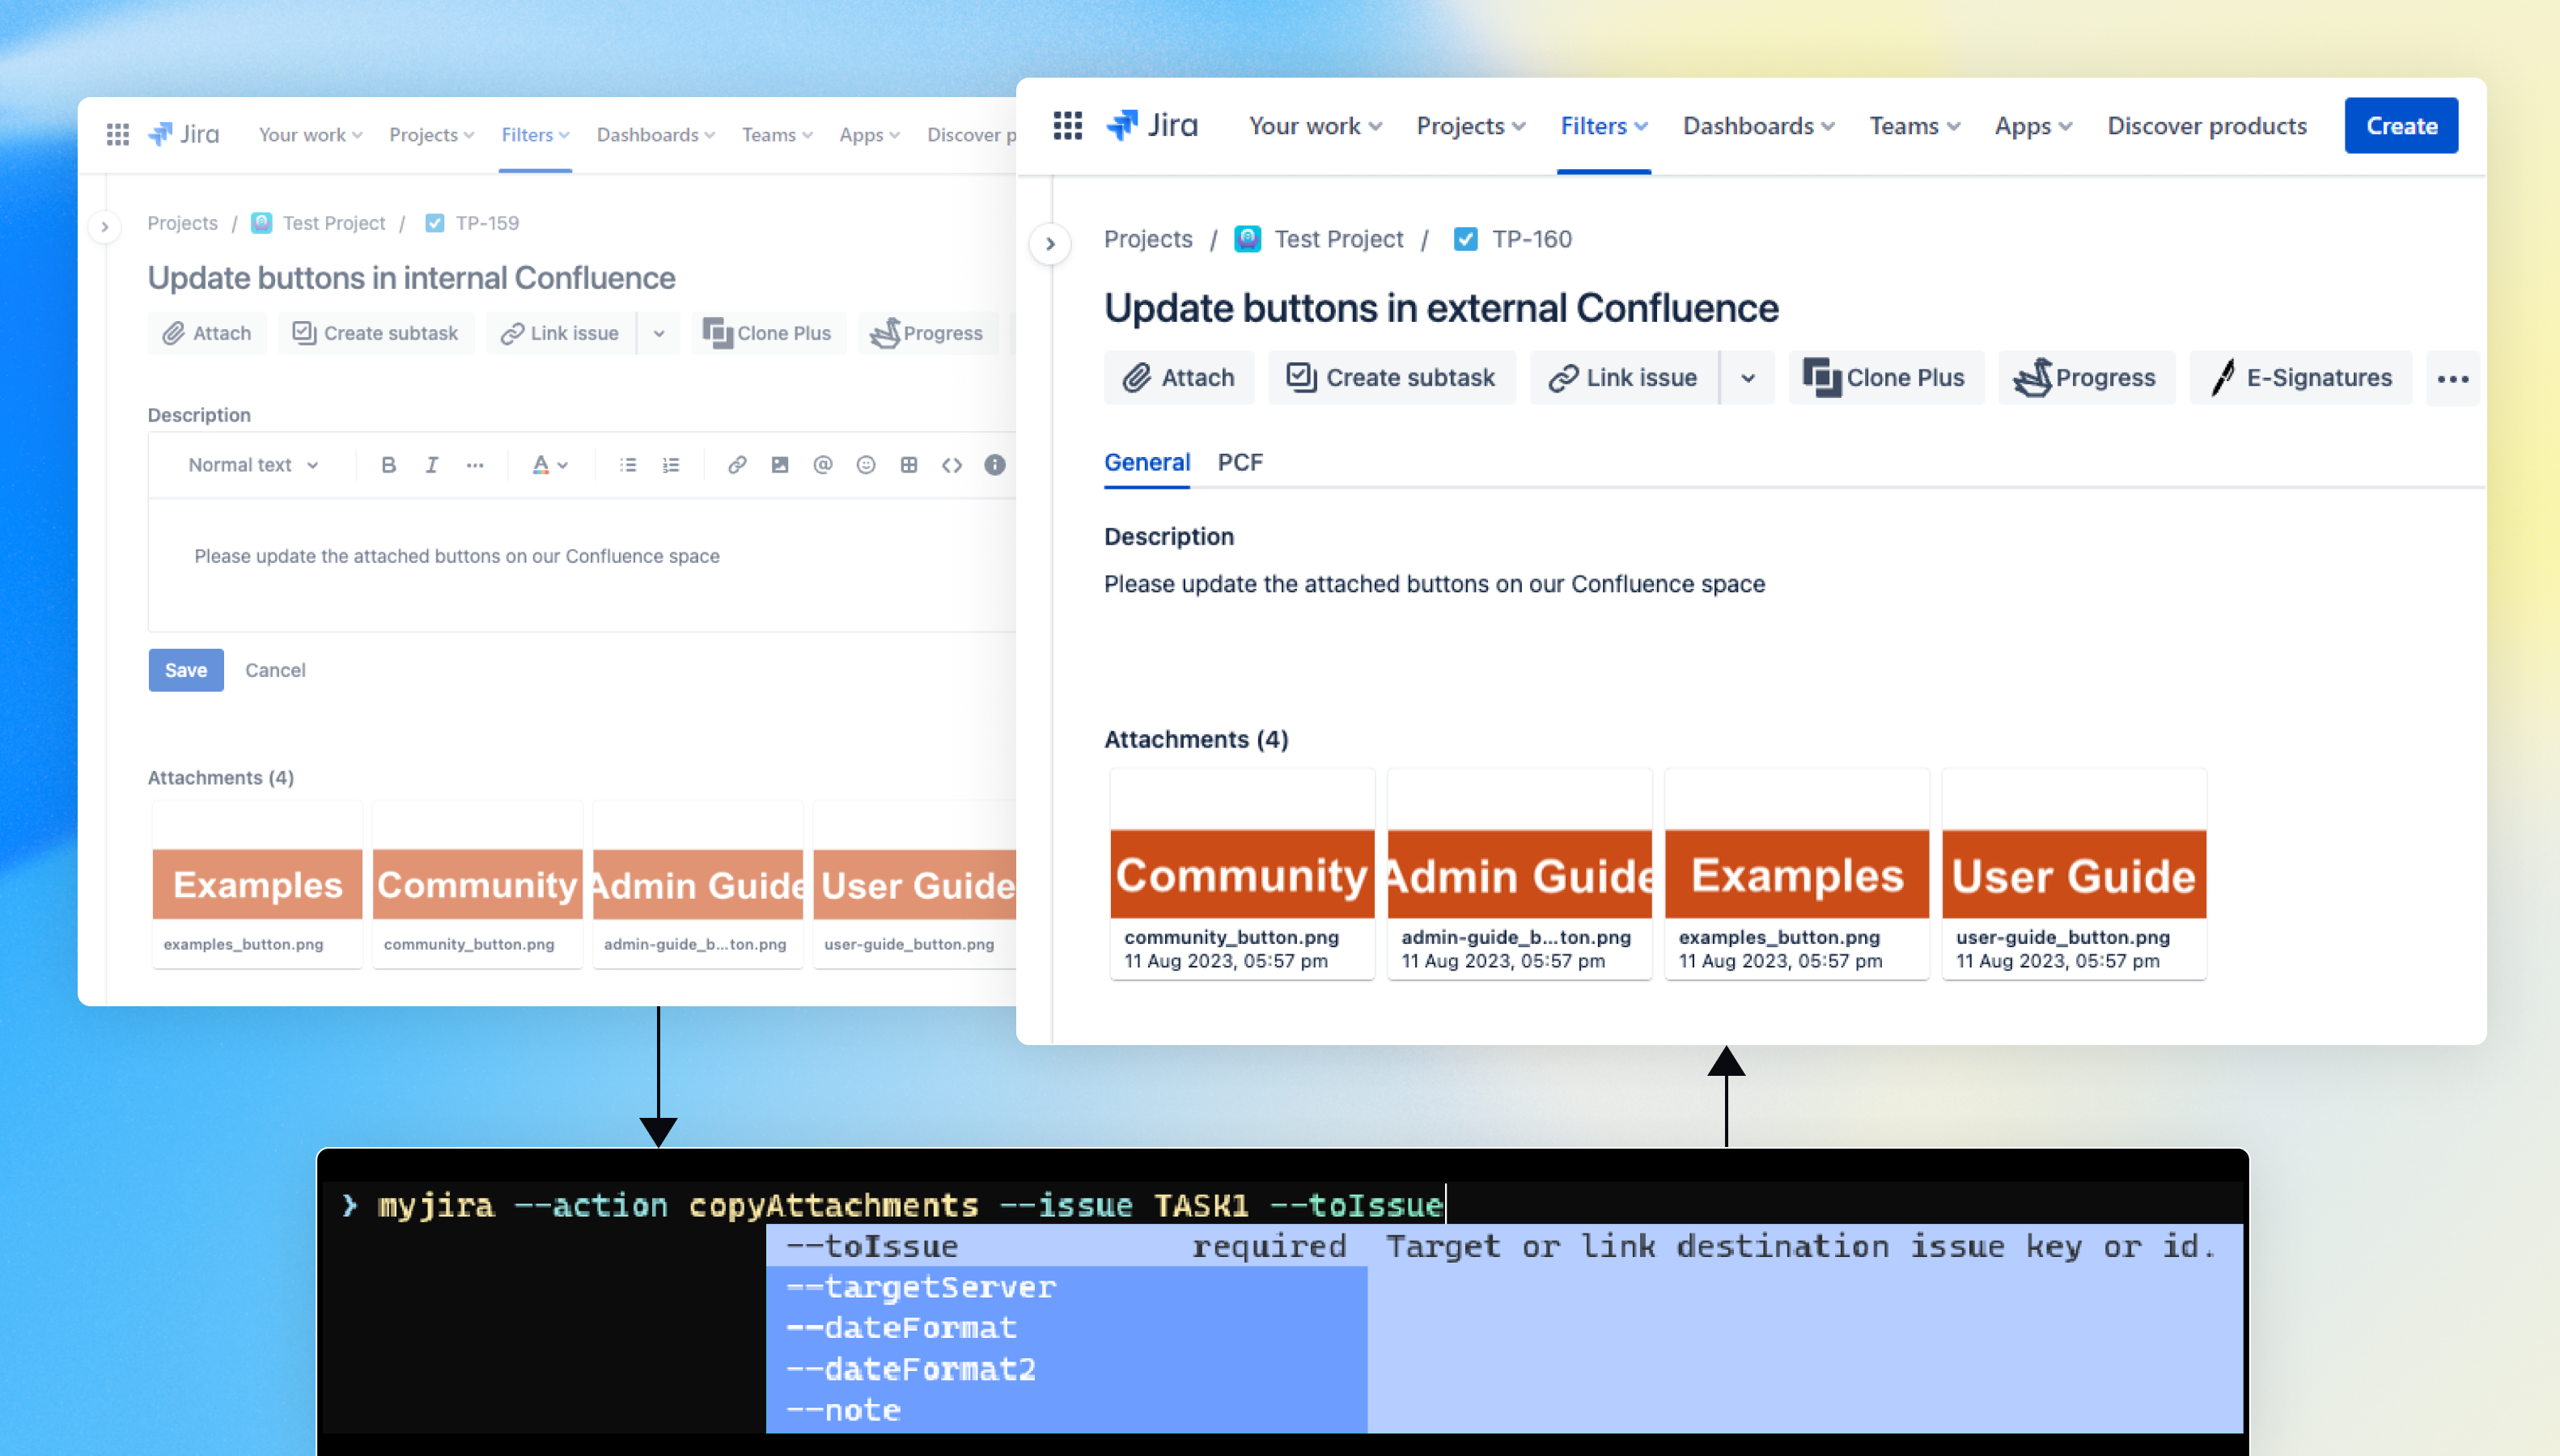
Task: Click the Bold formatting icon
Action: pos(389,465)
